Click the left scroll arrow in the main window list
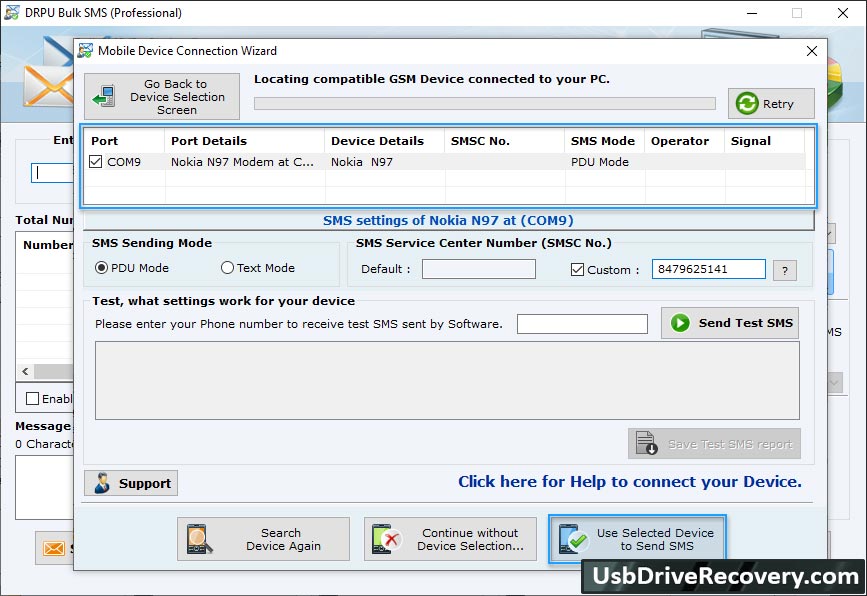The width and height of the screenshot is (867, 596). 25,372
